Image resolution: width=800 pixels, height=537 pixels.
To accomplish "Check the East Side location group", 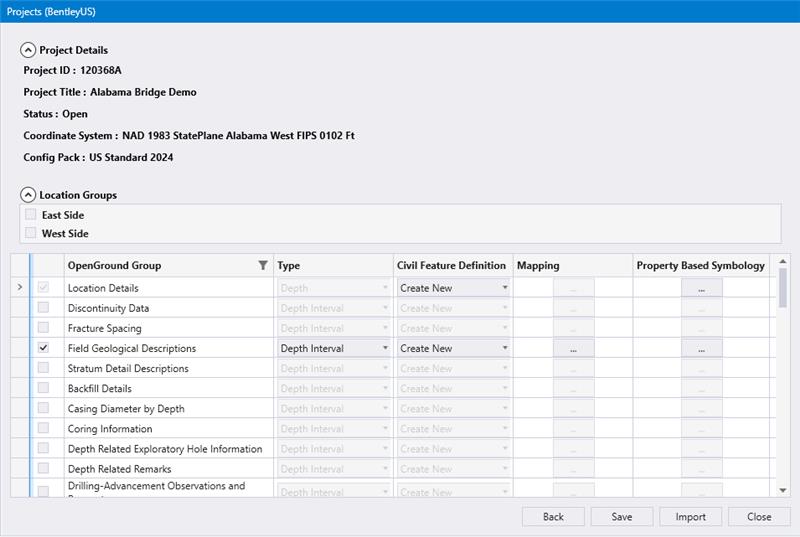I will point(31,214).
